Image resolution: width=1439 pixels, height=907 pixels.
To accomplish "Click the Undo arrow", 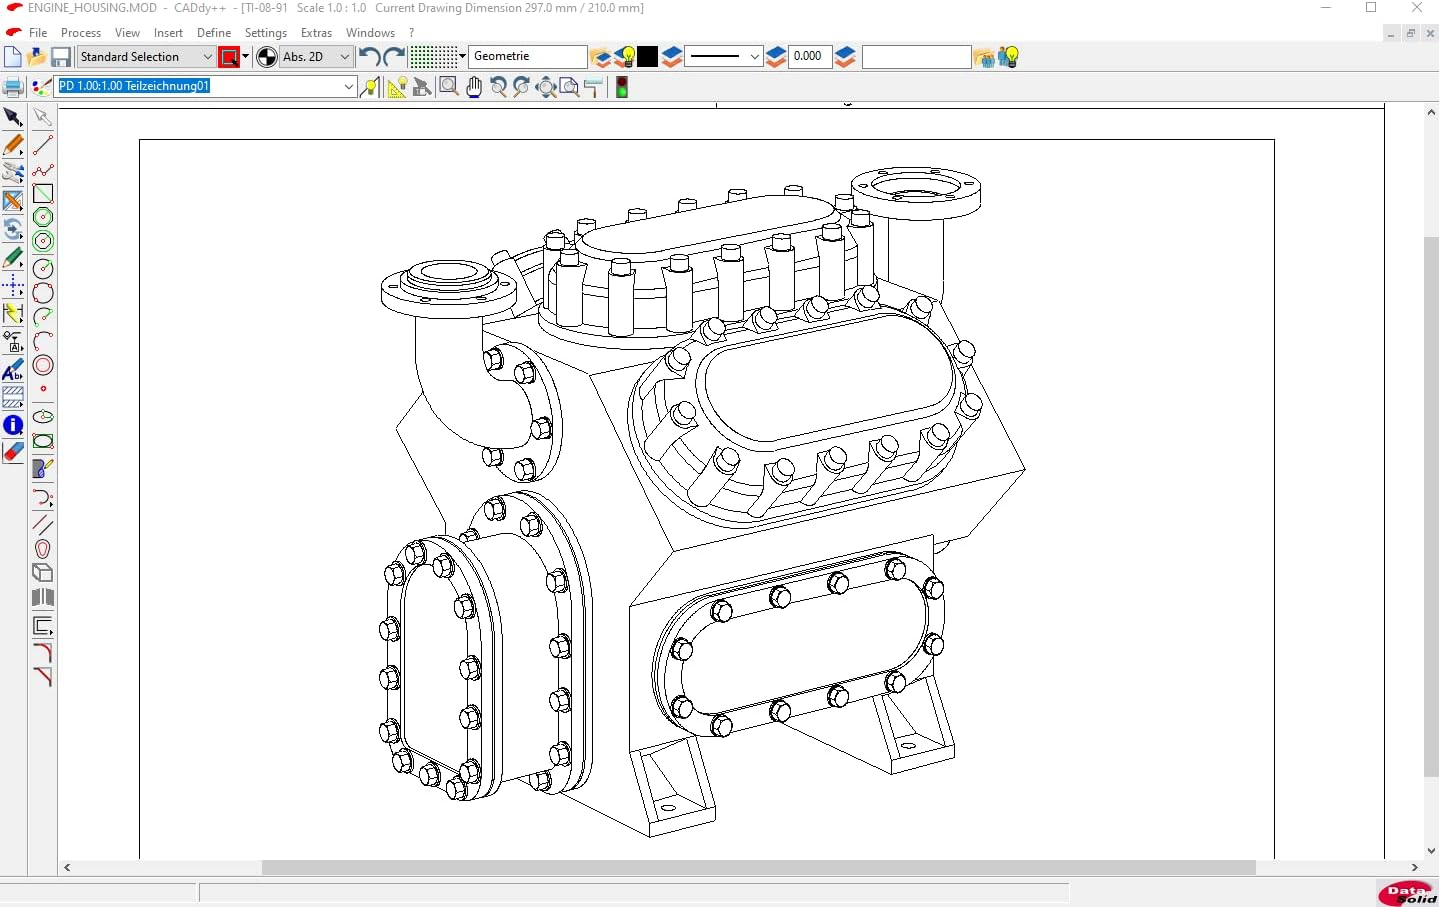I will (x=369, y=57).
